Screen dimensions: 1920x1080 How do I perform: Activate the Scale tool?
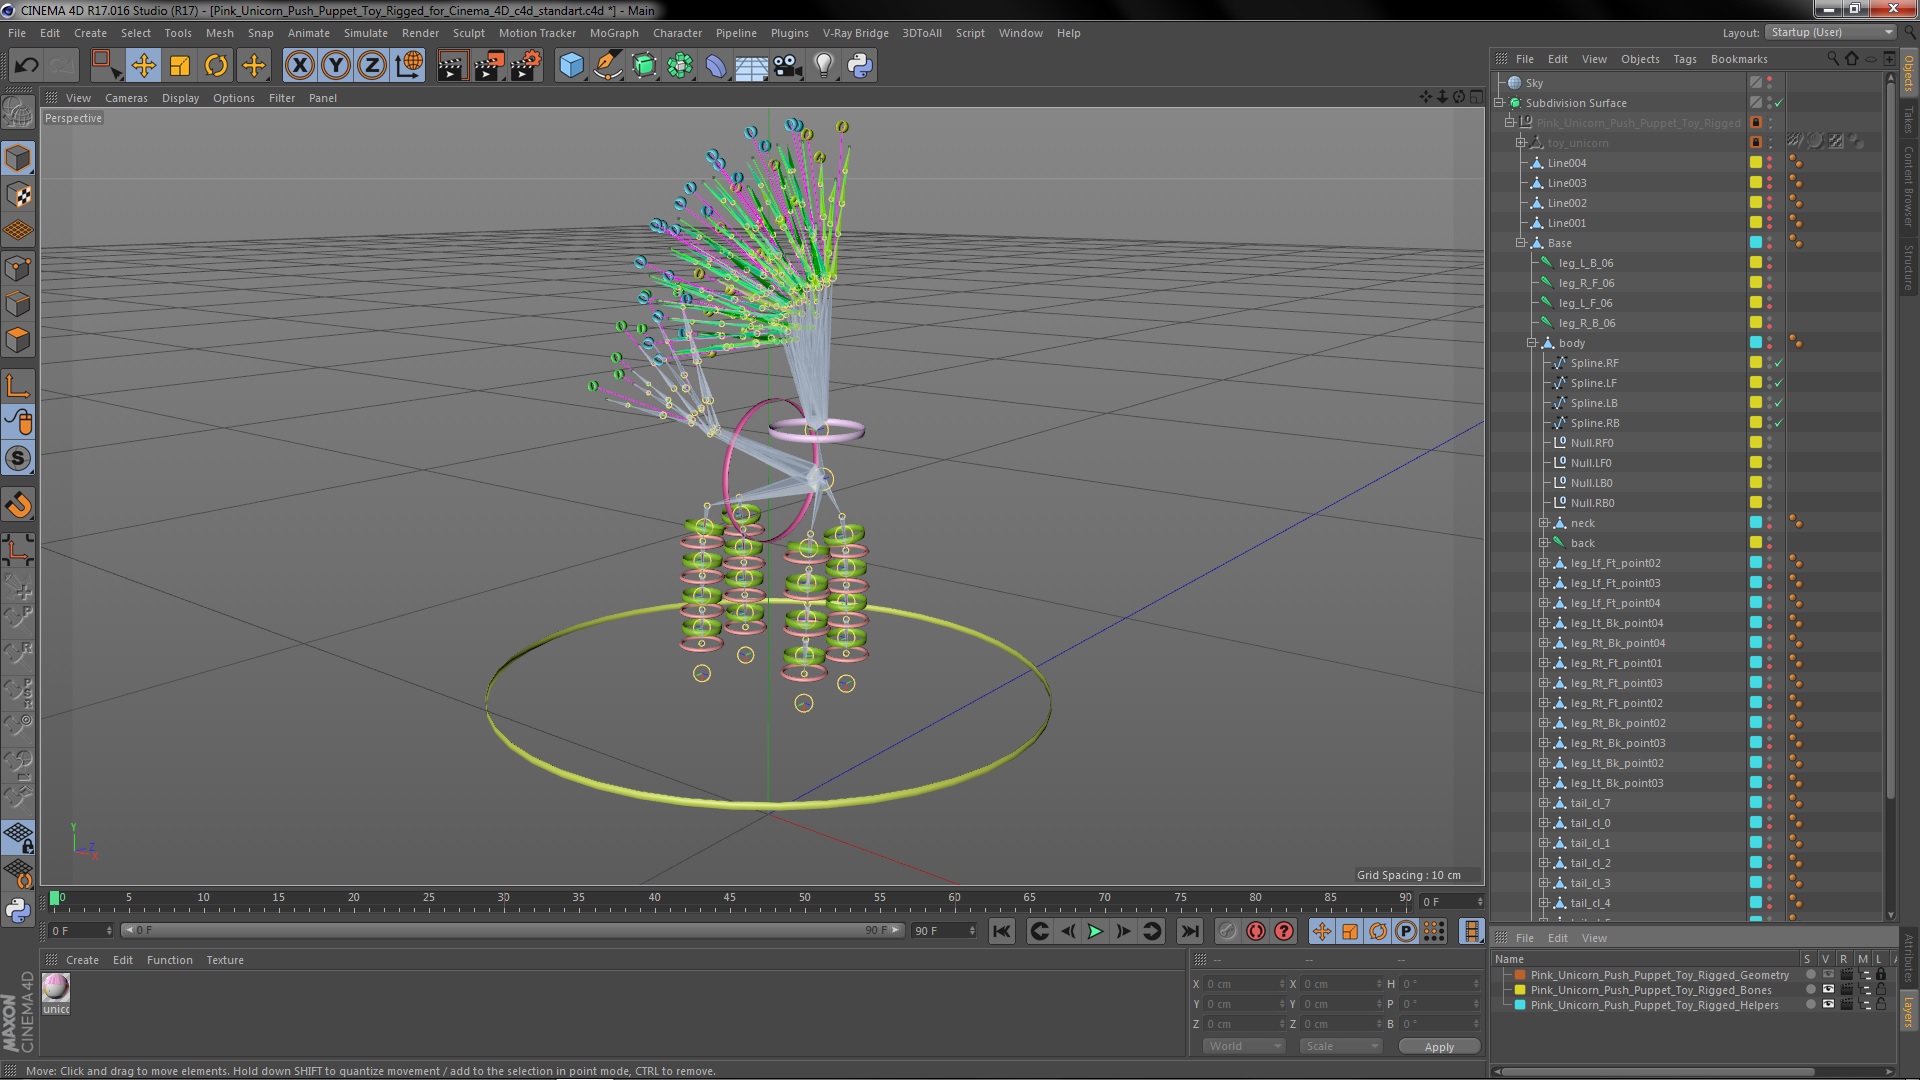pyautogui.click(x=180, y=66)
